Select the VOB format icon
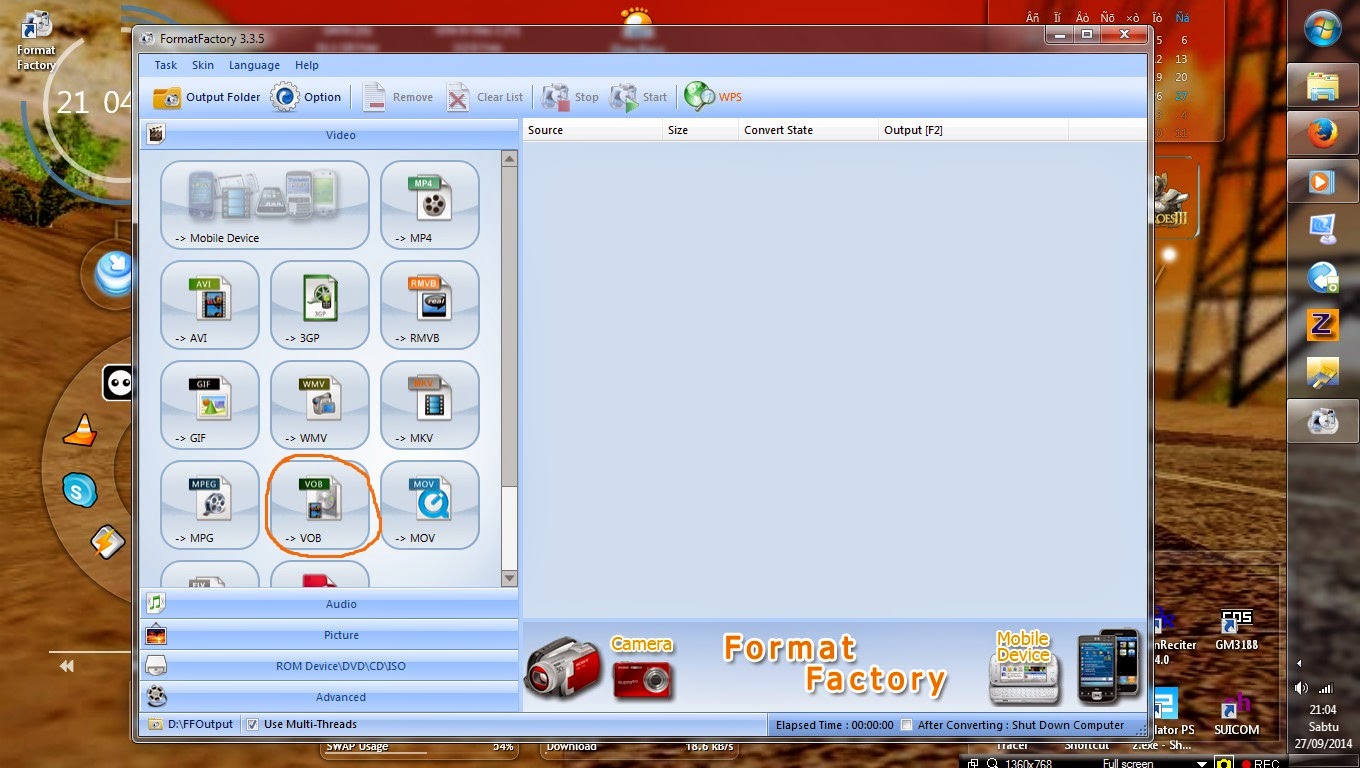Viewport: 1360px width, 768px height. (x=320, y=505)
